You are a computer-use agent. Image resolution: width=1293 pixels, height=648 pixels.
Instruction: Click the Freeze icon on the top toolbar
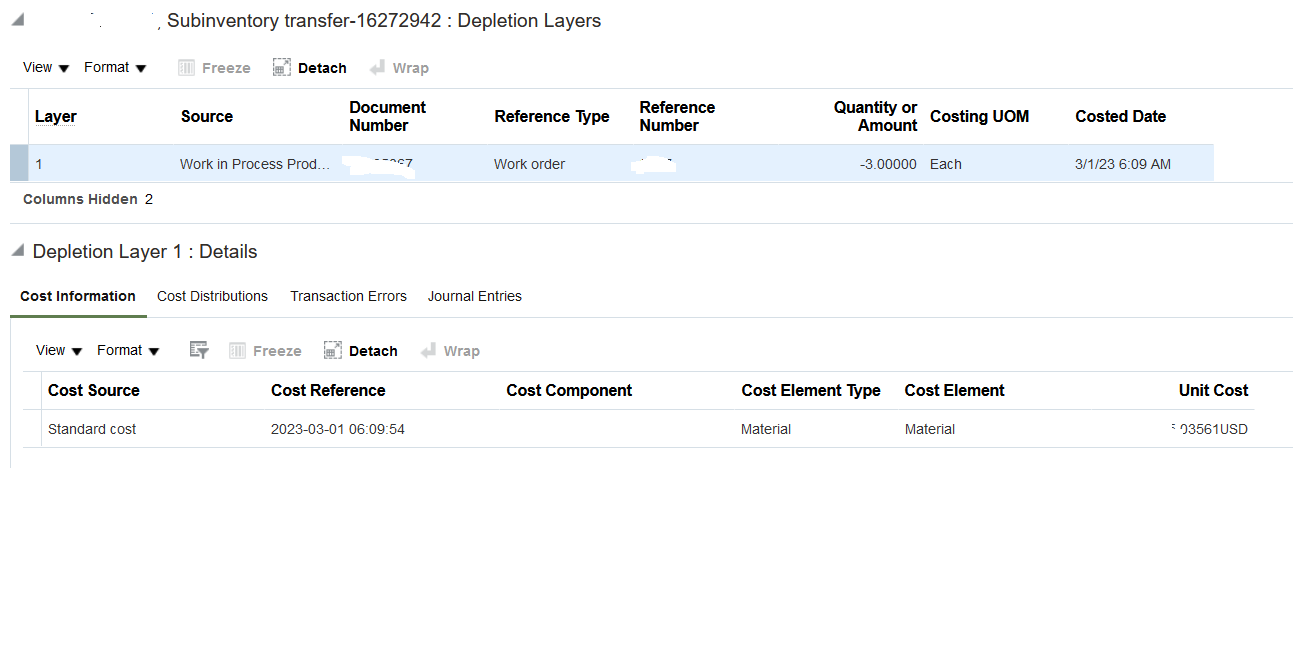213,67
